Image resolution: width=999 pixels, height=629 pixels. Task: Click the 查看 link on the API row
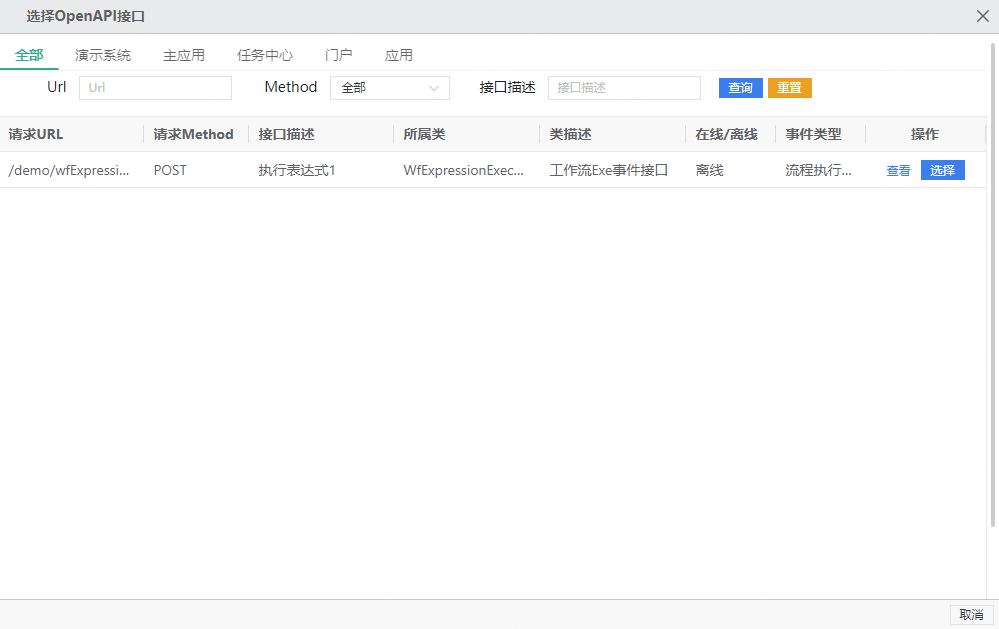[x=897, y=170]
